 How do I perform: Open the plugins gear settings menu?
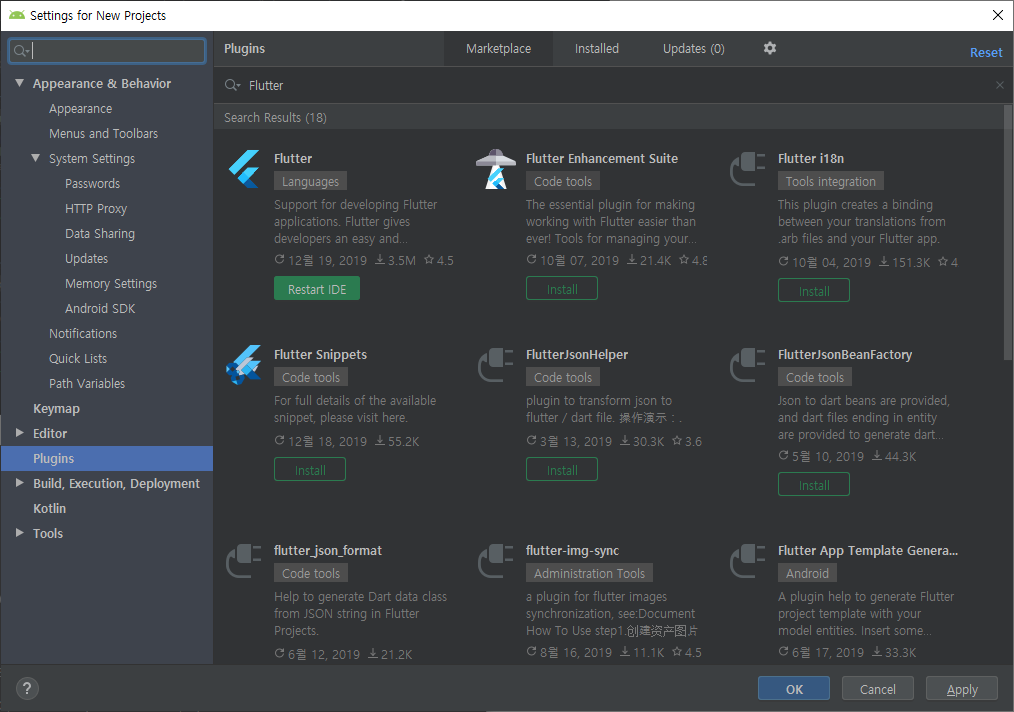click(x=770, y=48)
